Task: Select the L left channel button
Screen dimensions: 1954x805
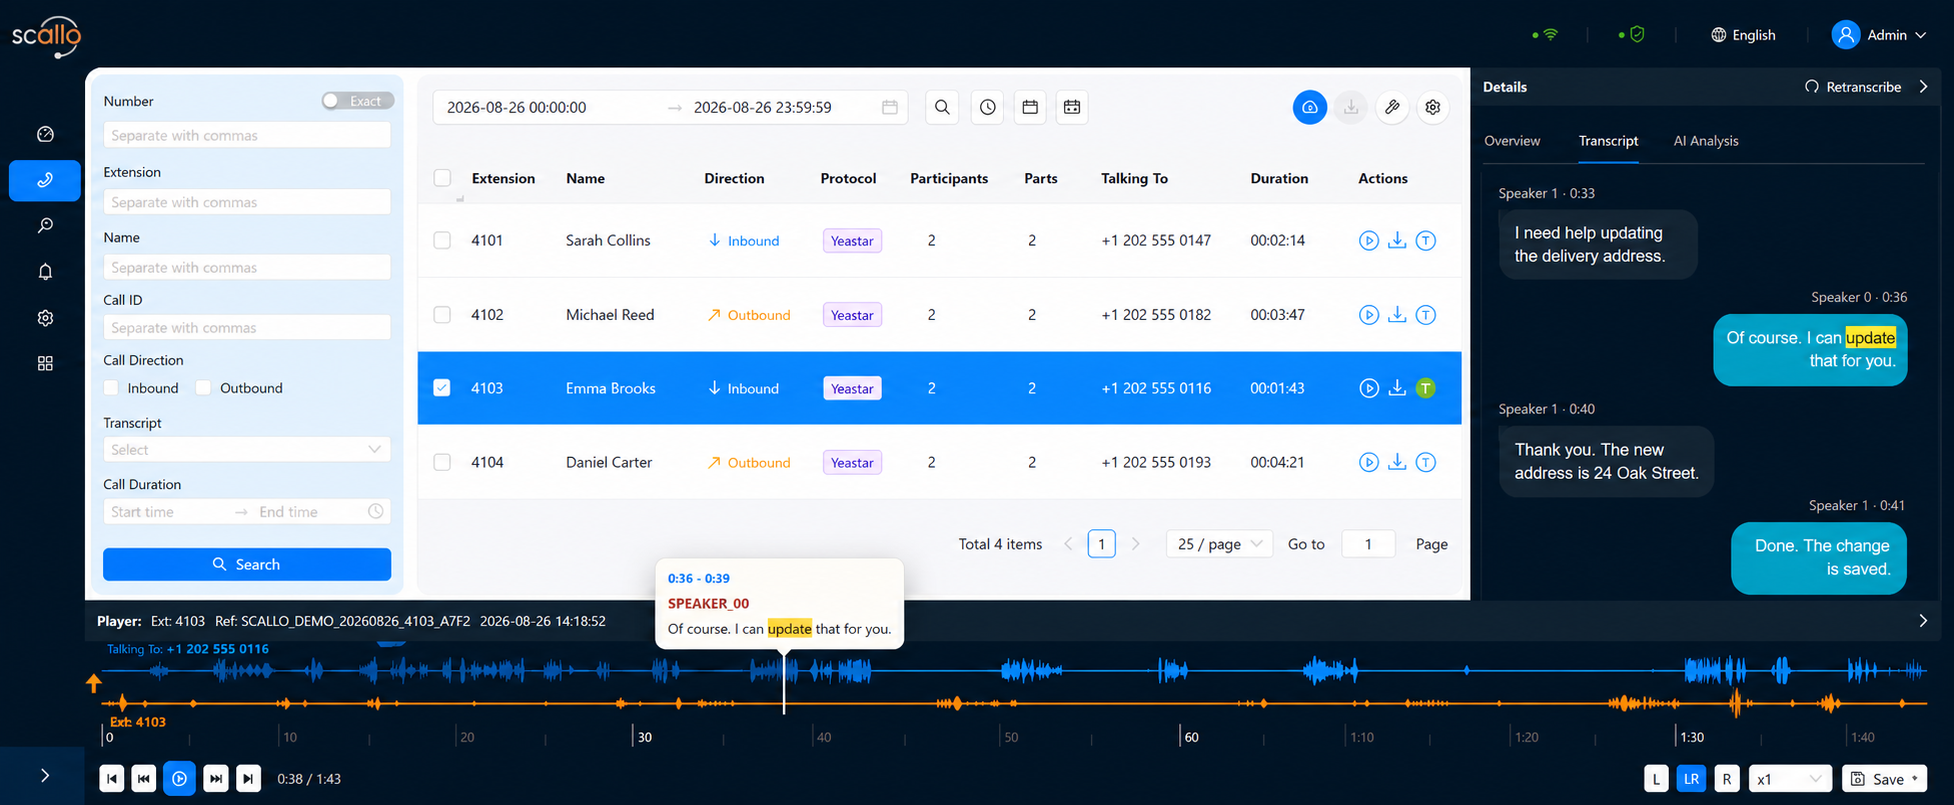Action: pos(1656,779)
